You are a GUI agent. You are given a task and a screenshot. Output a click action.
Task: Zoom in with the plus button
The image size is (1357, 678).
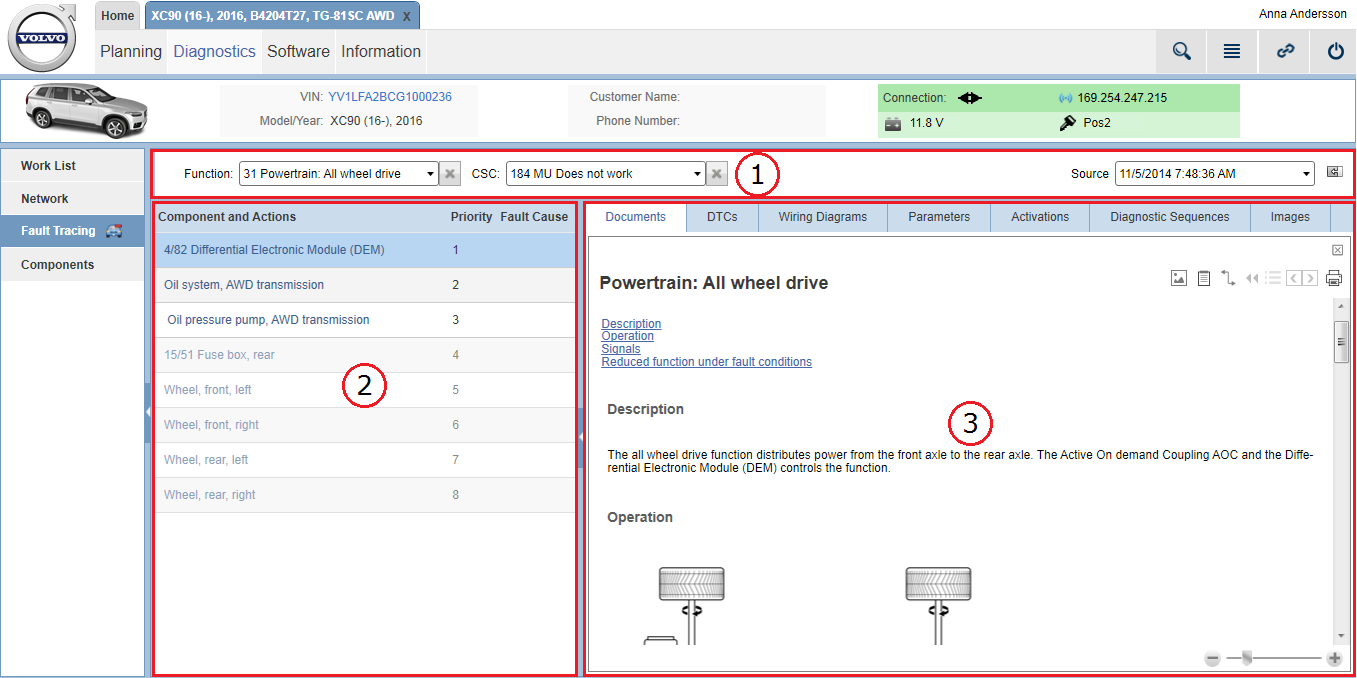click(x=1334, y=658)
